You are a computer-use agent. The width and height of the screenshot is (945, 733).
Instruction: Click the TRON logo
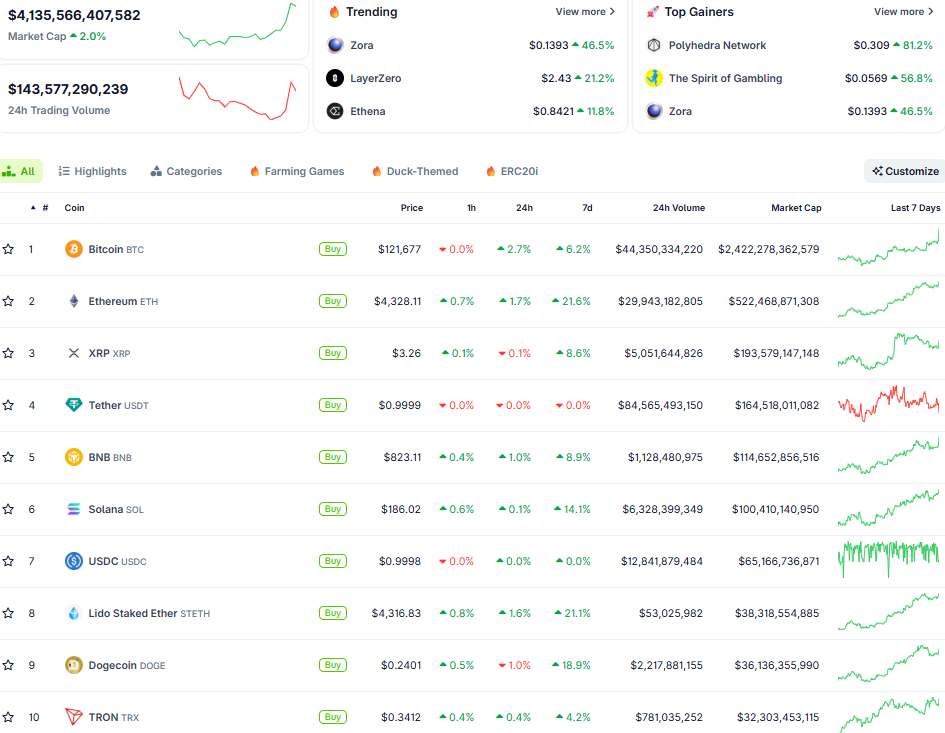tap(74, 717)
